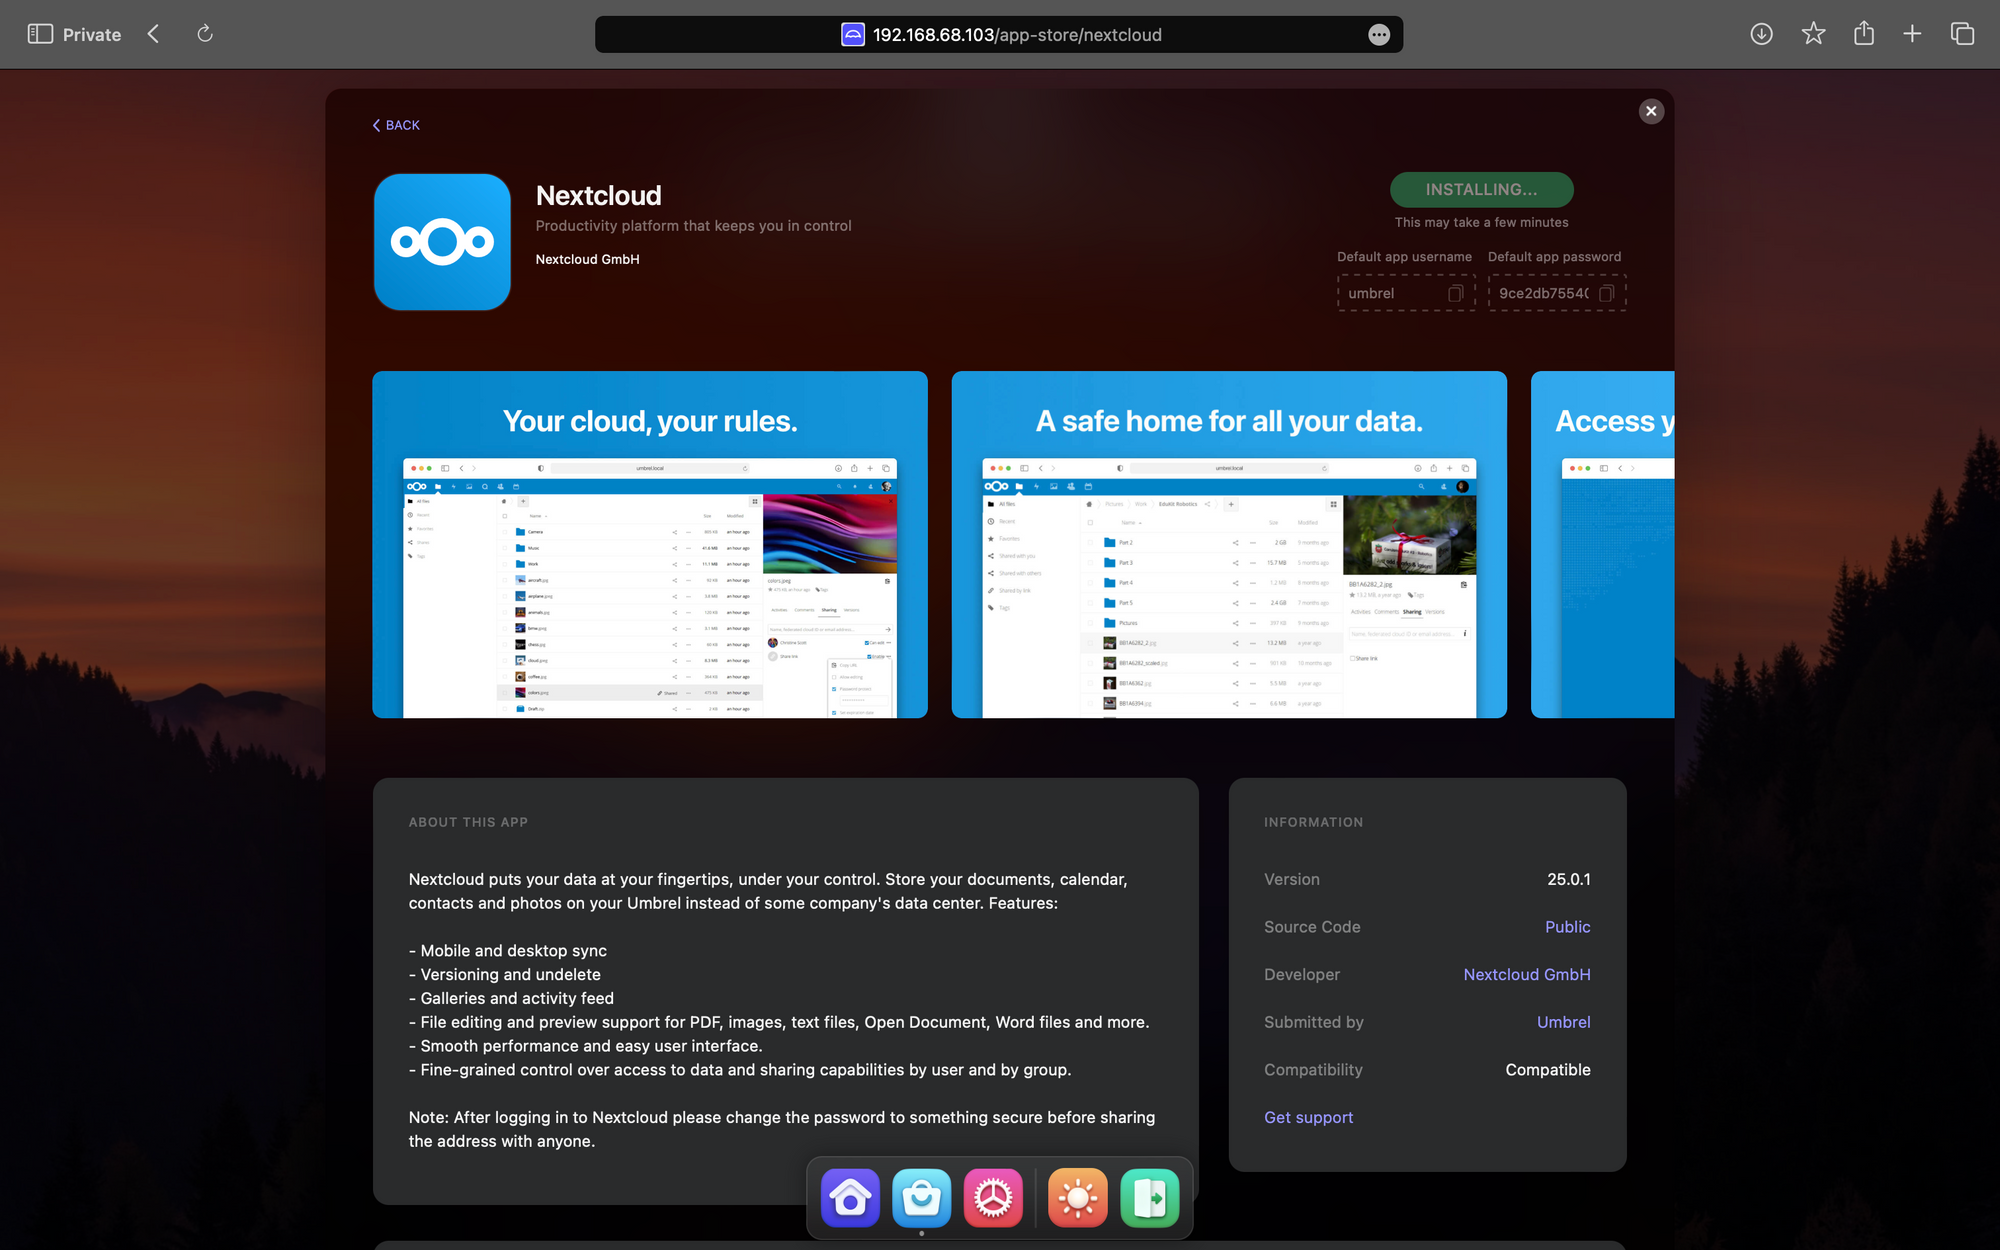Open the 'A safe home for all your data.' screenshot
Image resolution: width=2000 pixels, height=1250 pixels.
click(x=1229, y=545)
